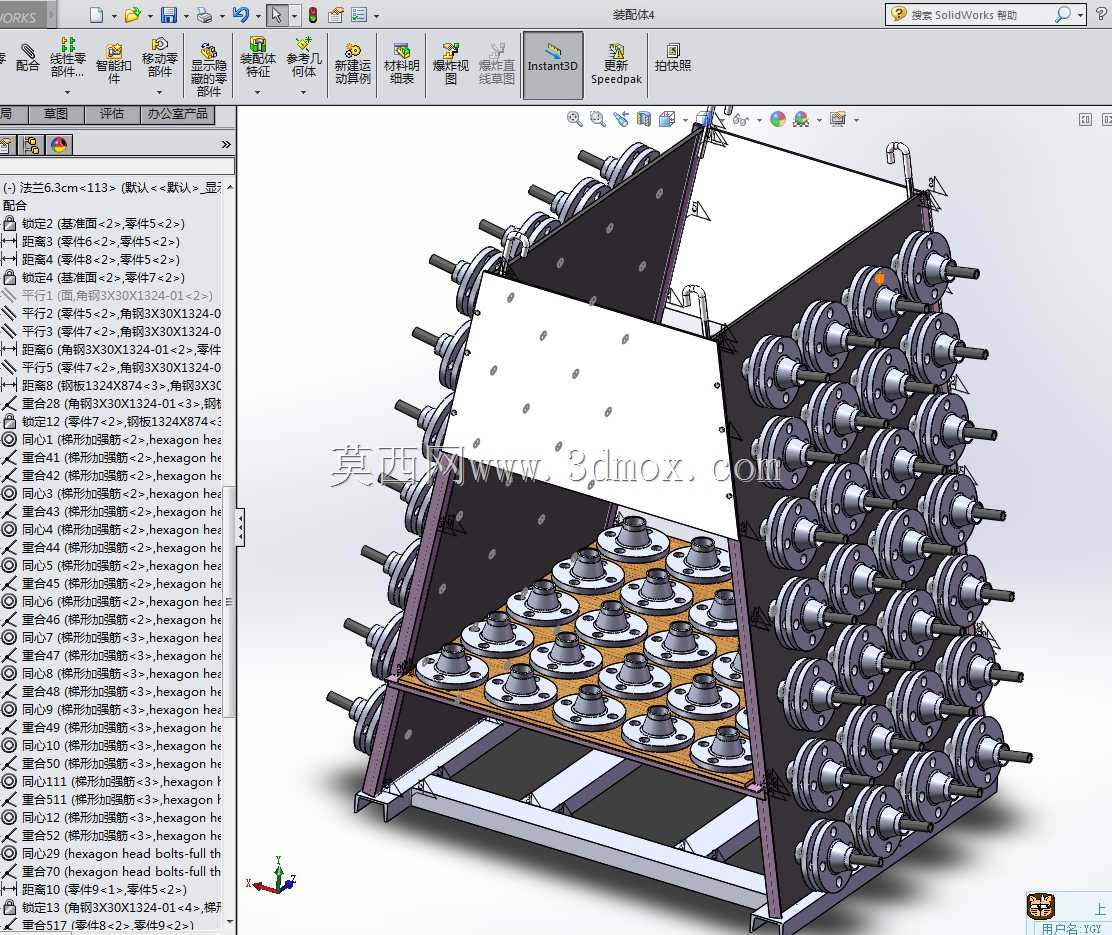Open the Save dropdown arrow

[x=187, y=16]
